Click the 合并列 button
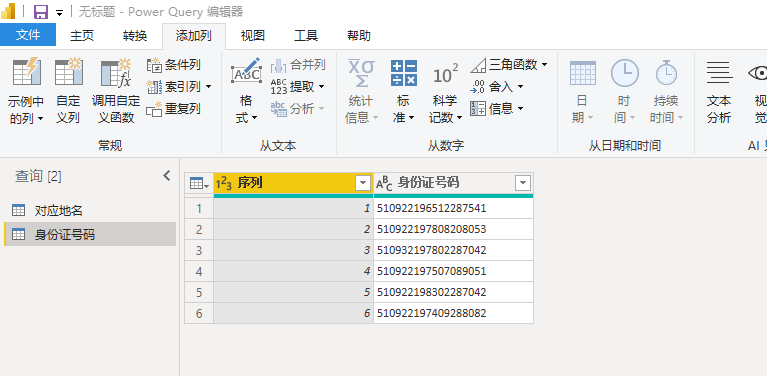767x376 pixels. 298,65
